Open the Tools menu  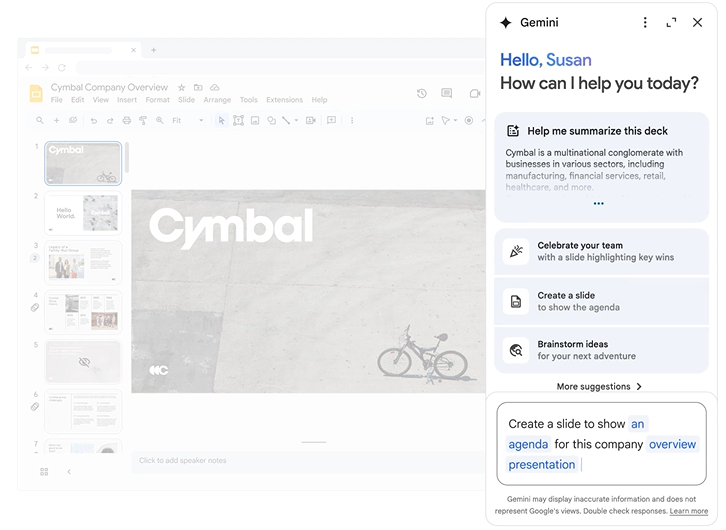click(249, 100)
